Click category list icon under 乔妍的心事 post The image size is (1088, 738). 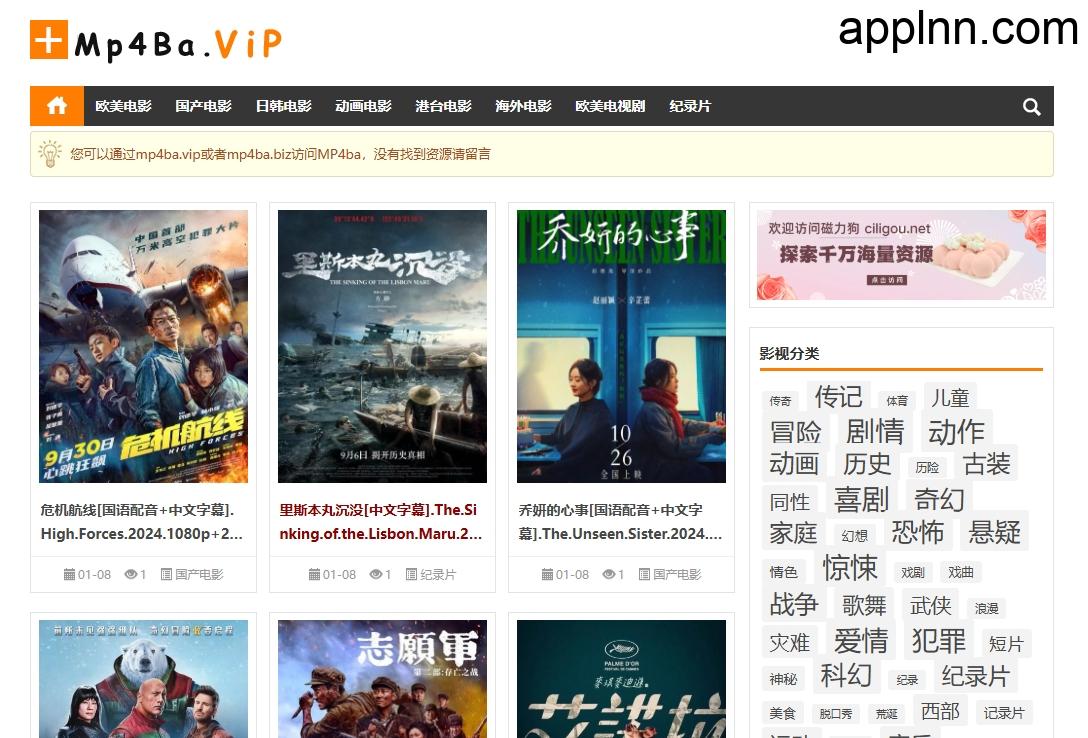pyautogui.click(x=645, y=575)
